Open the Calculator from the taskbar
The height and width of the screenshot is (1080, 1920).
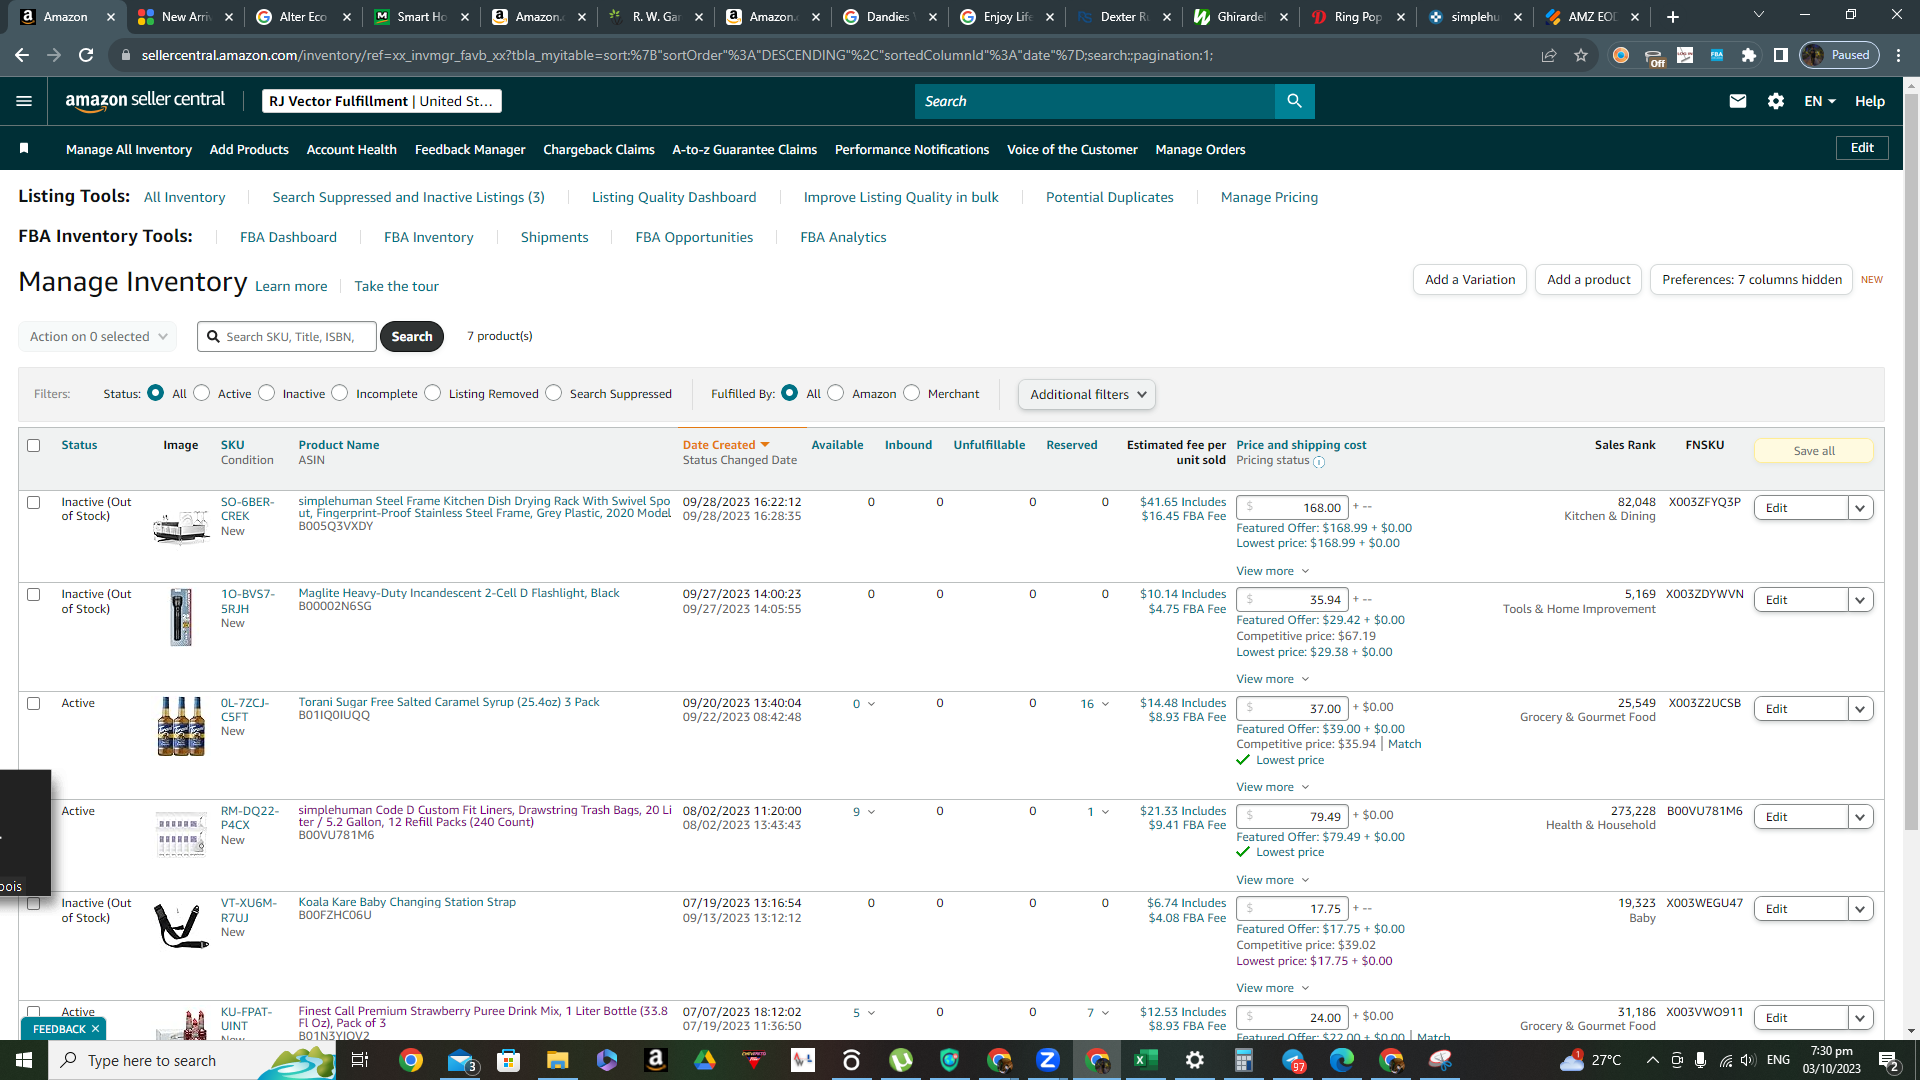1244,1060
